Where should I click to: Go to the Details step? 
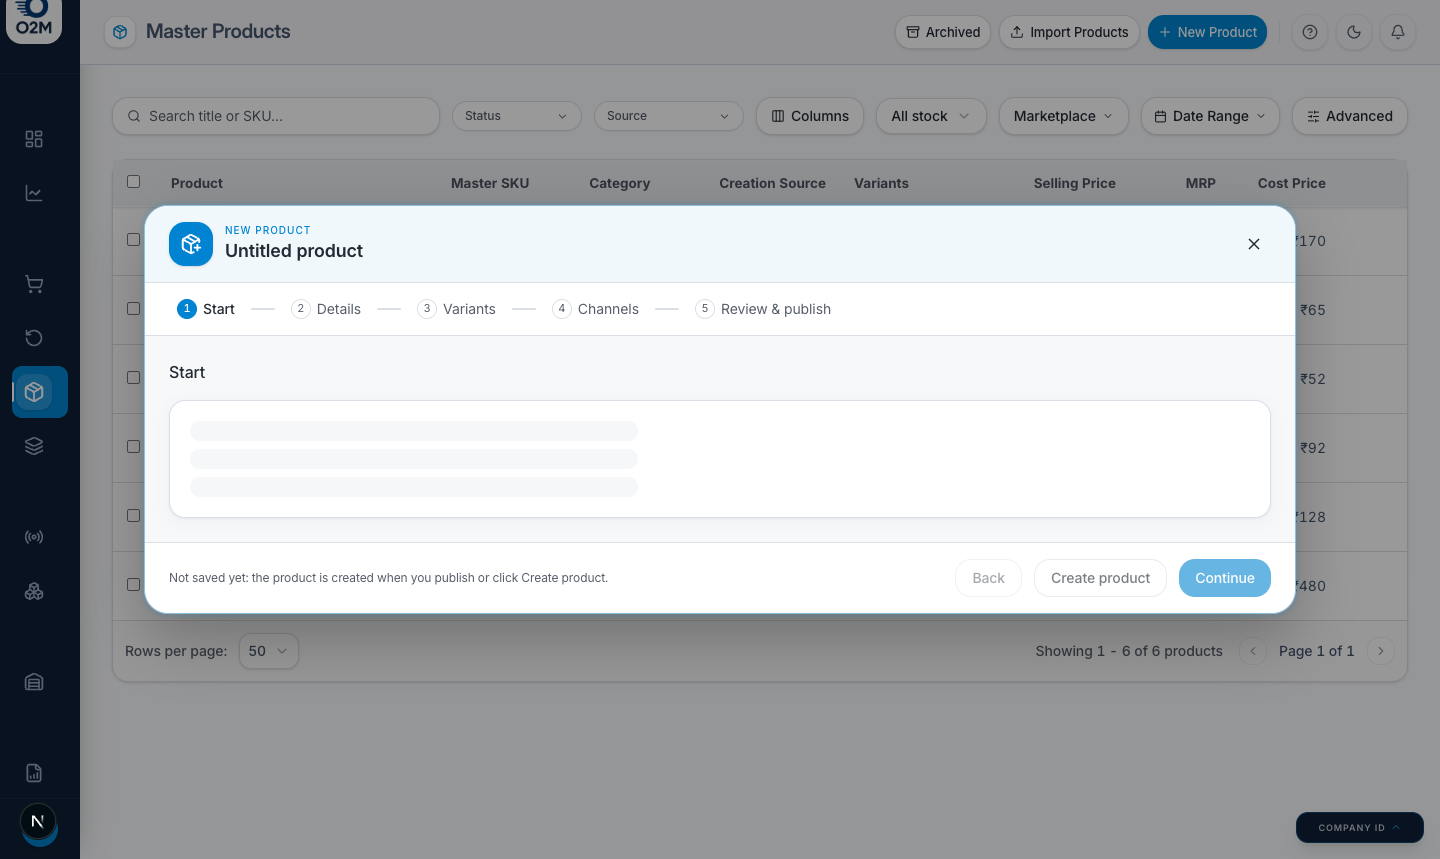[x=326, y=309]
